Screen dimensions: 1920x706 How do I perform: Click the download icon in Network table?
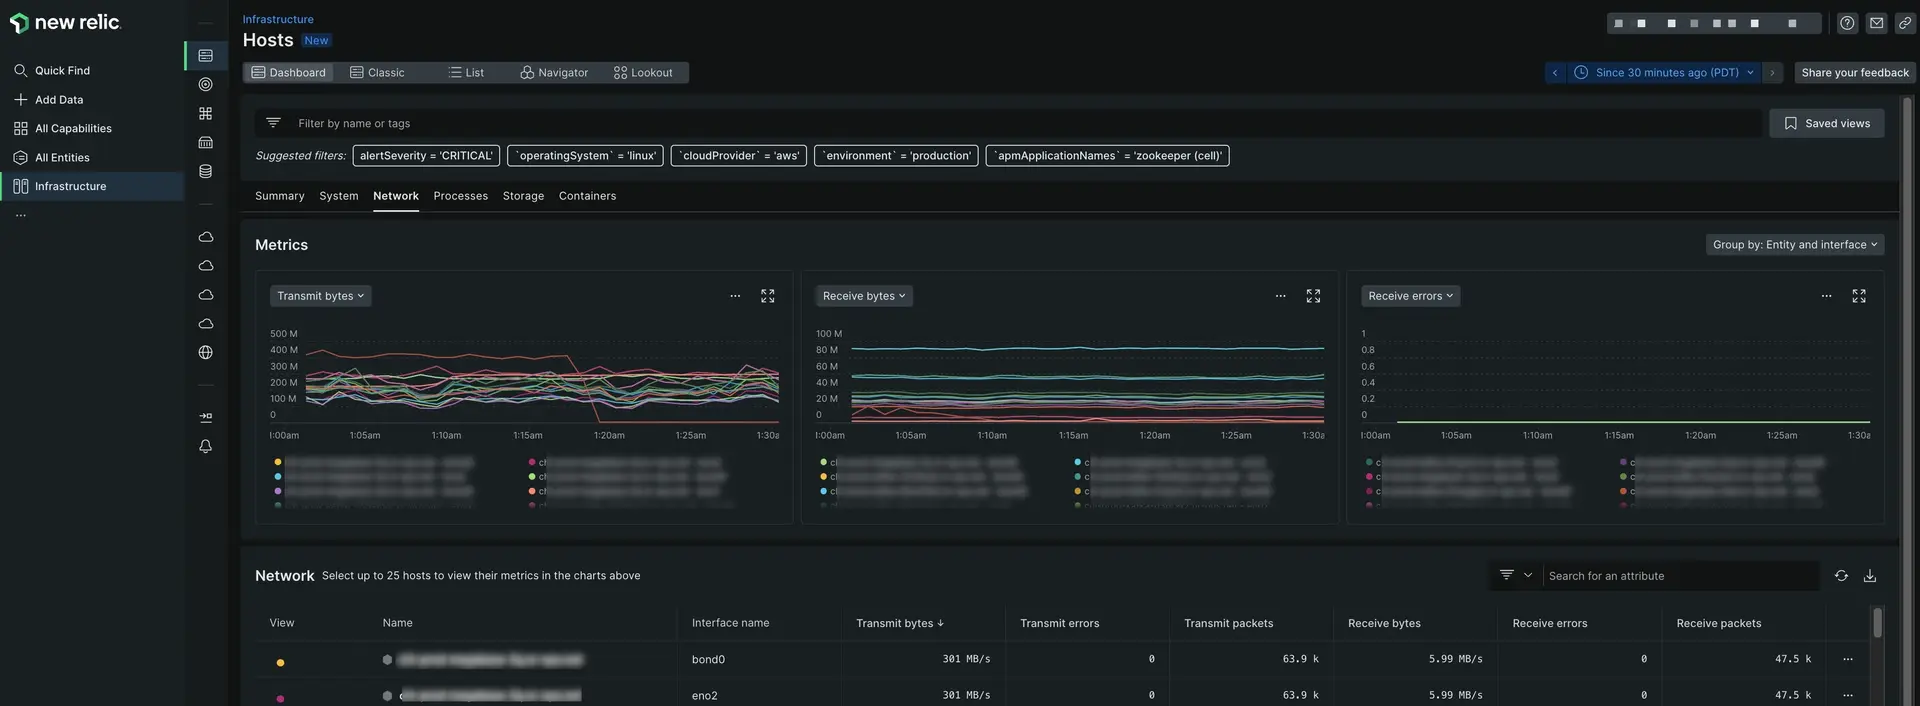[1869, 576]
